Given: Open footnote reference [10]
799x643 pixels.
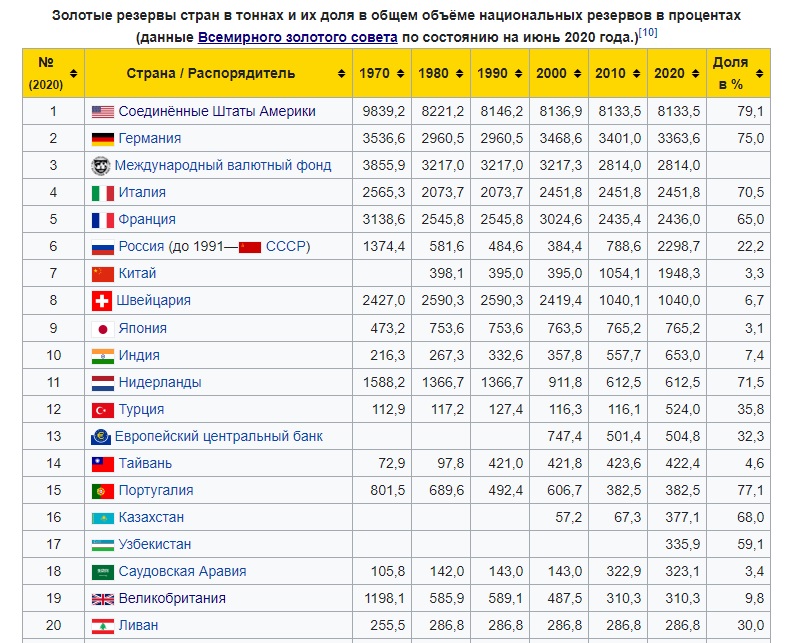Looking at the screenshot, I should tap(648, 33).
